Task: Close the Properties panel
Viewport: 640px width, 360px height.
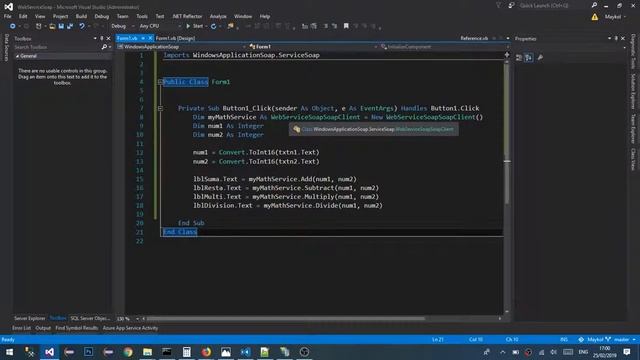Action: click(x=623, y=38)
